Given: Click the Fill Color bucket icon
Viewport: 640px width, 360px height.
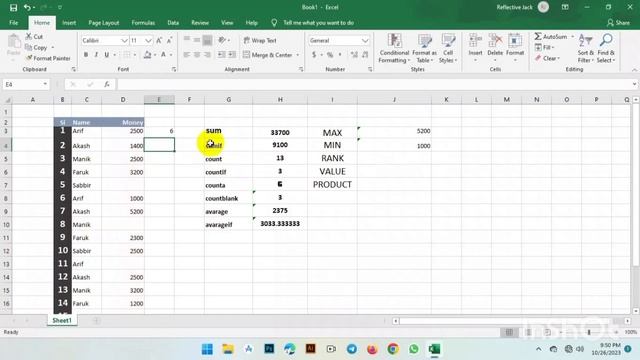Looking at the screenshot, I should point(147,55).
